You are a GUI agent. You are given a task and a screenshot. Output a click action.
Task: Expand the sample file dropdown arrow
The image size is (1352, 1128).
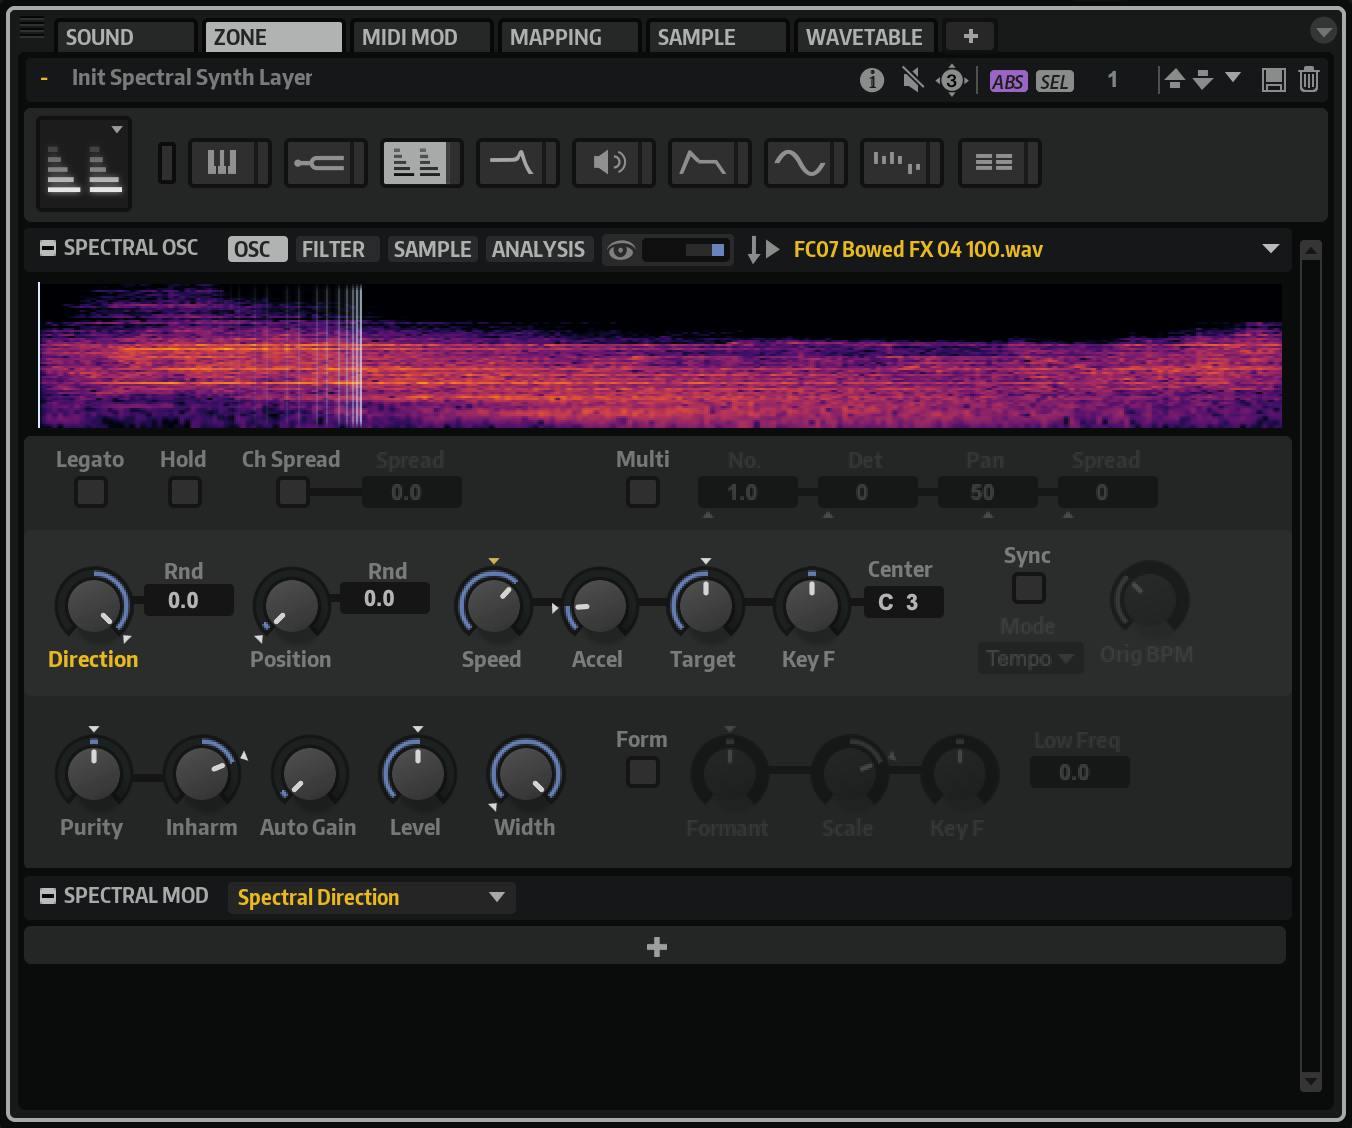tap(1270, 249)
